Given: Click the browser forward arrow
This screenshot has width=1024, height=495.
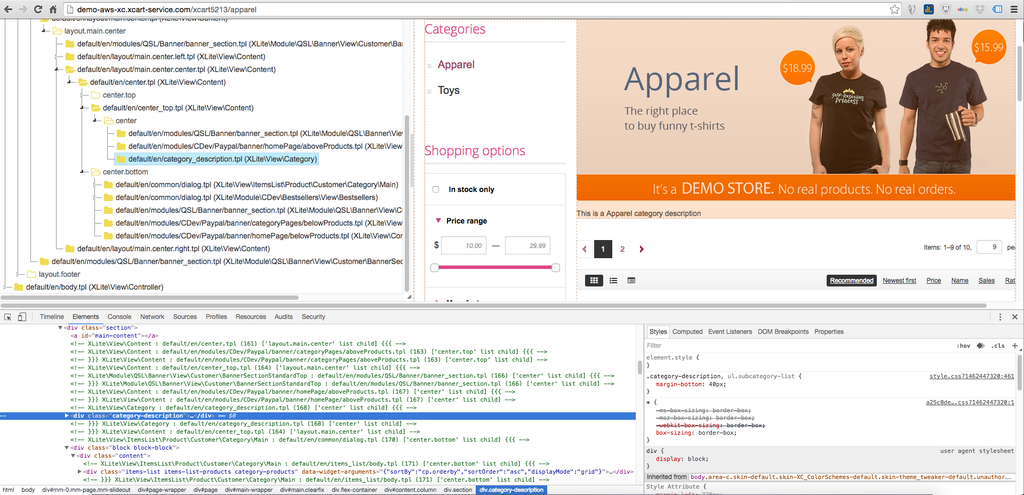Looking at the screenshot, I should pos(24,9).
